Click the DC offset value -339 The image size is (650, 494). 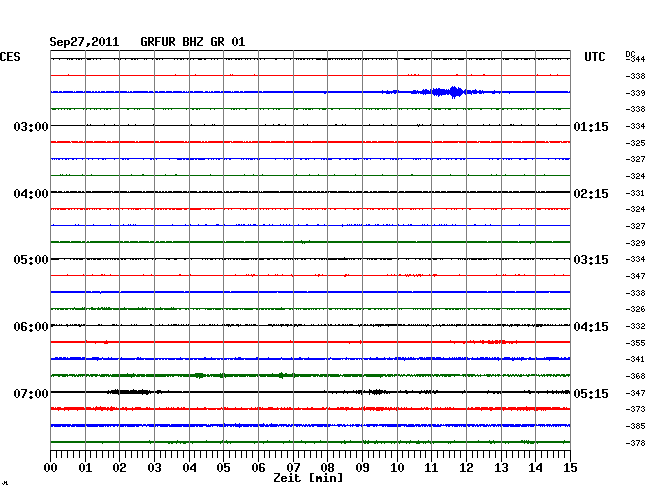635,93
